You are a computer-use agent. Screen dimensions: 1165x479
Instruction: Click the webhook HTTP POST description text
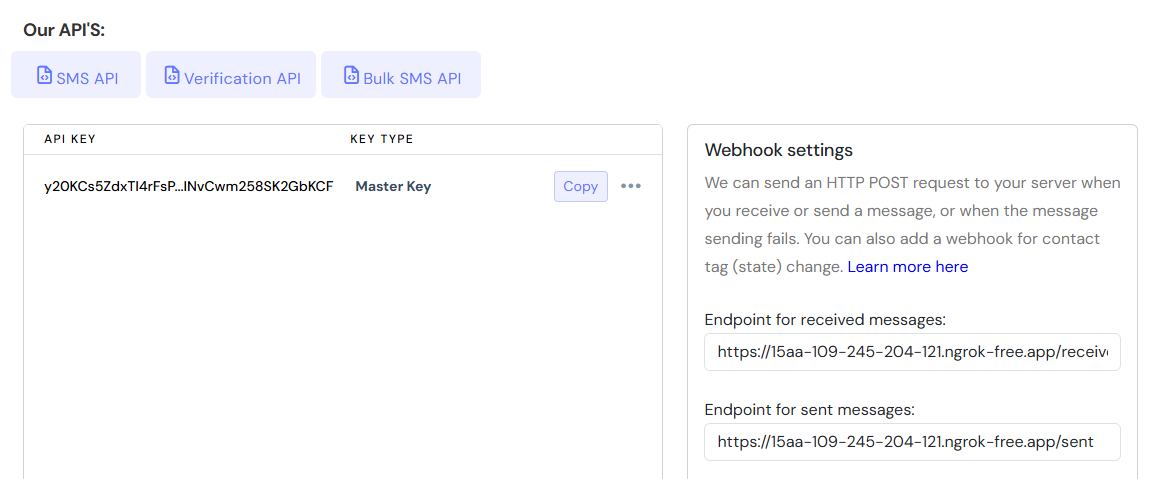pos(911,211)
